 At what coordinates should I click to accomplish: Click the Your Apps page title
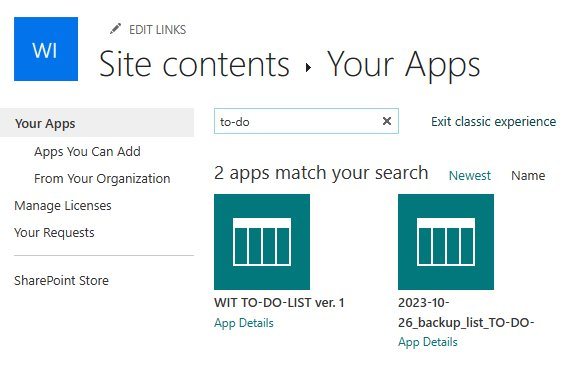(x=404, y=65)
